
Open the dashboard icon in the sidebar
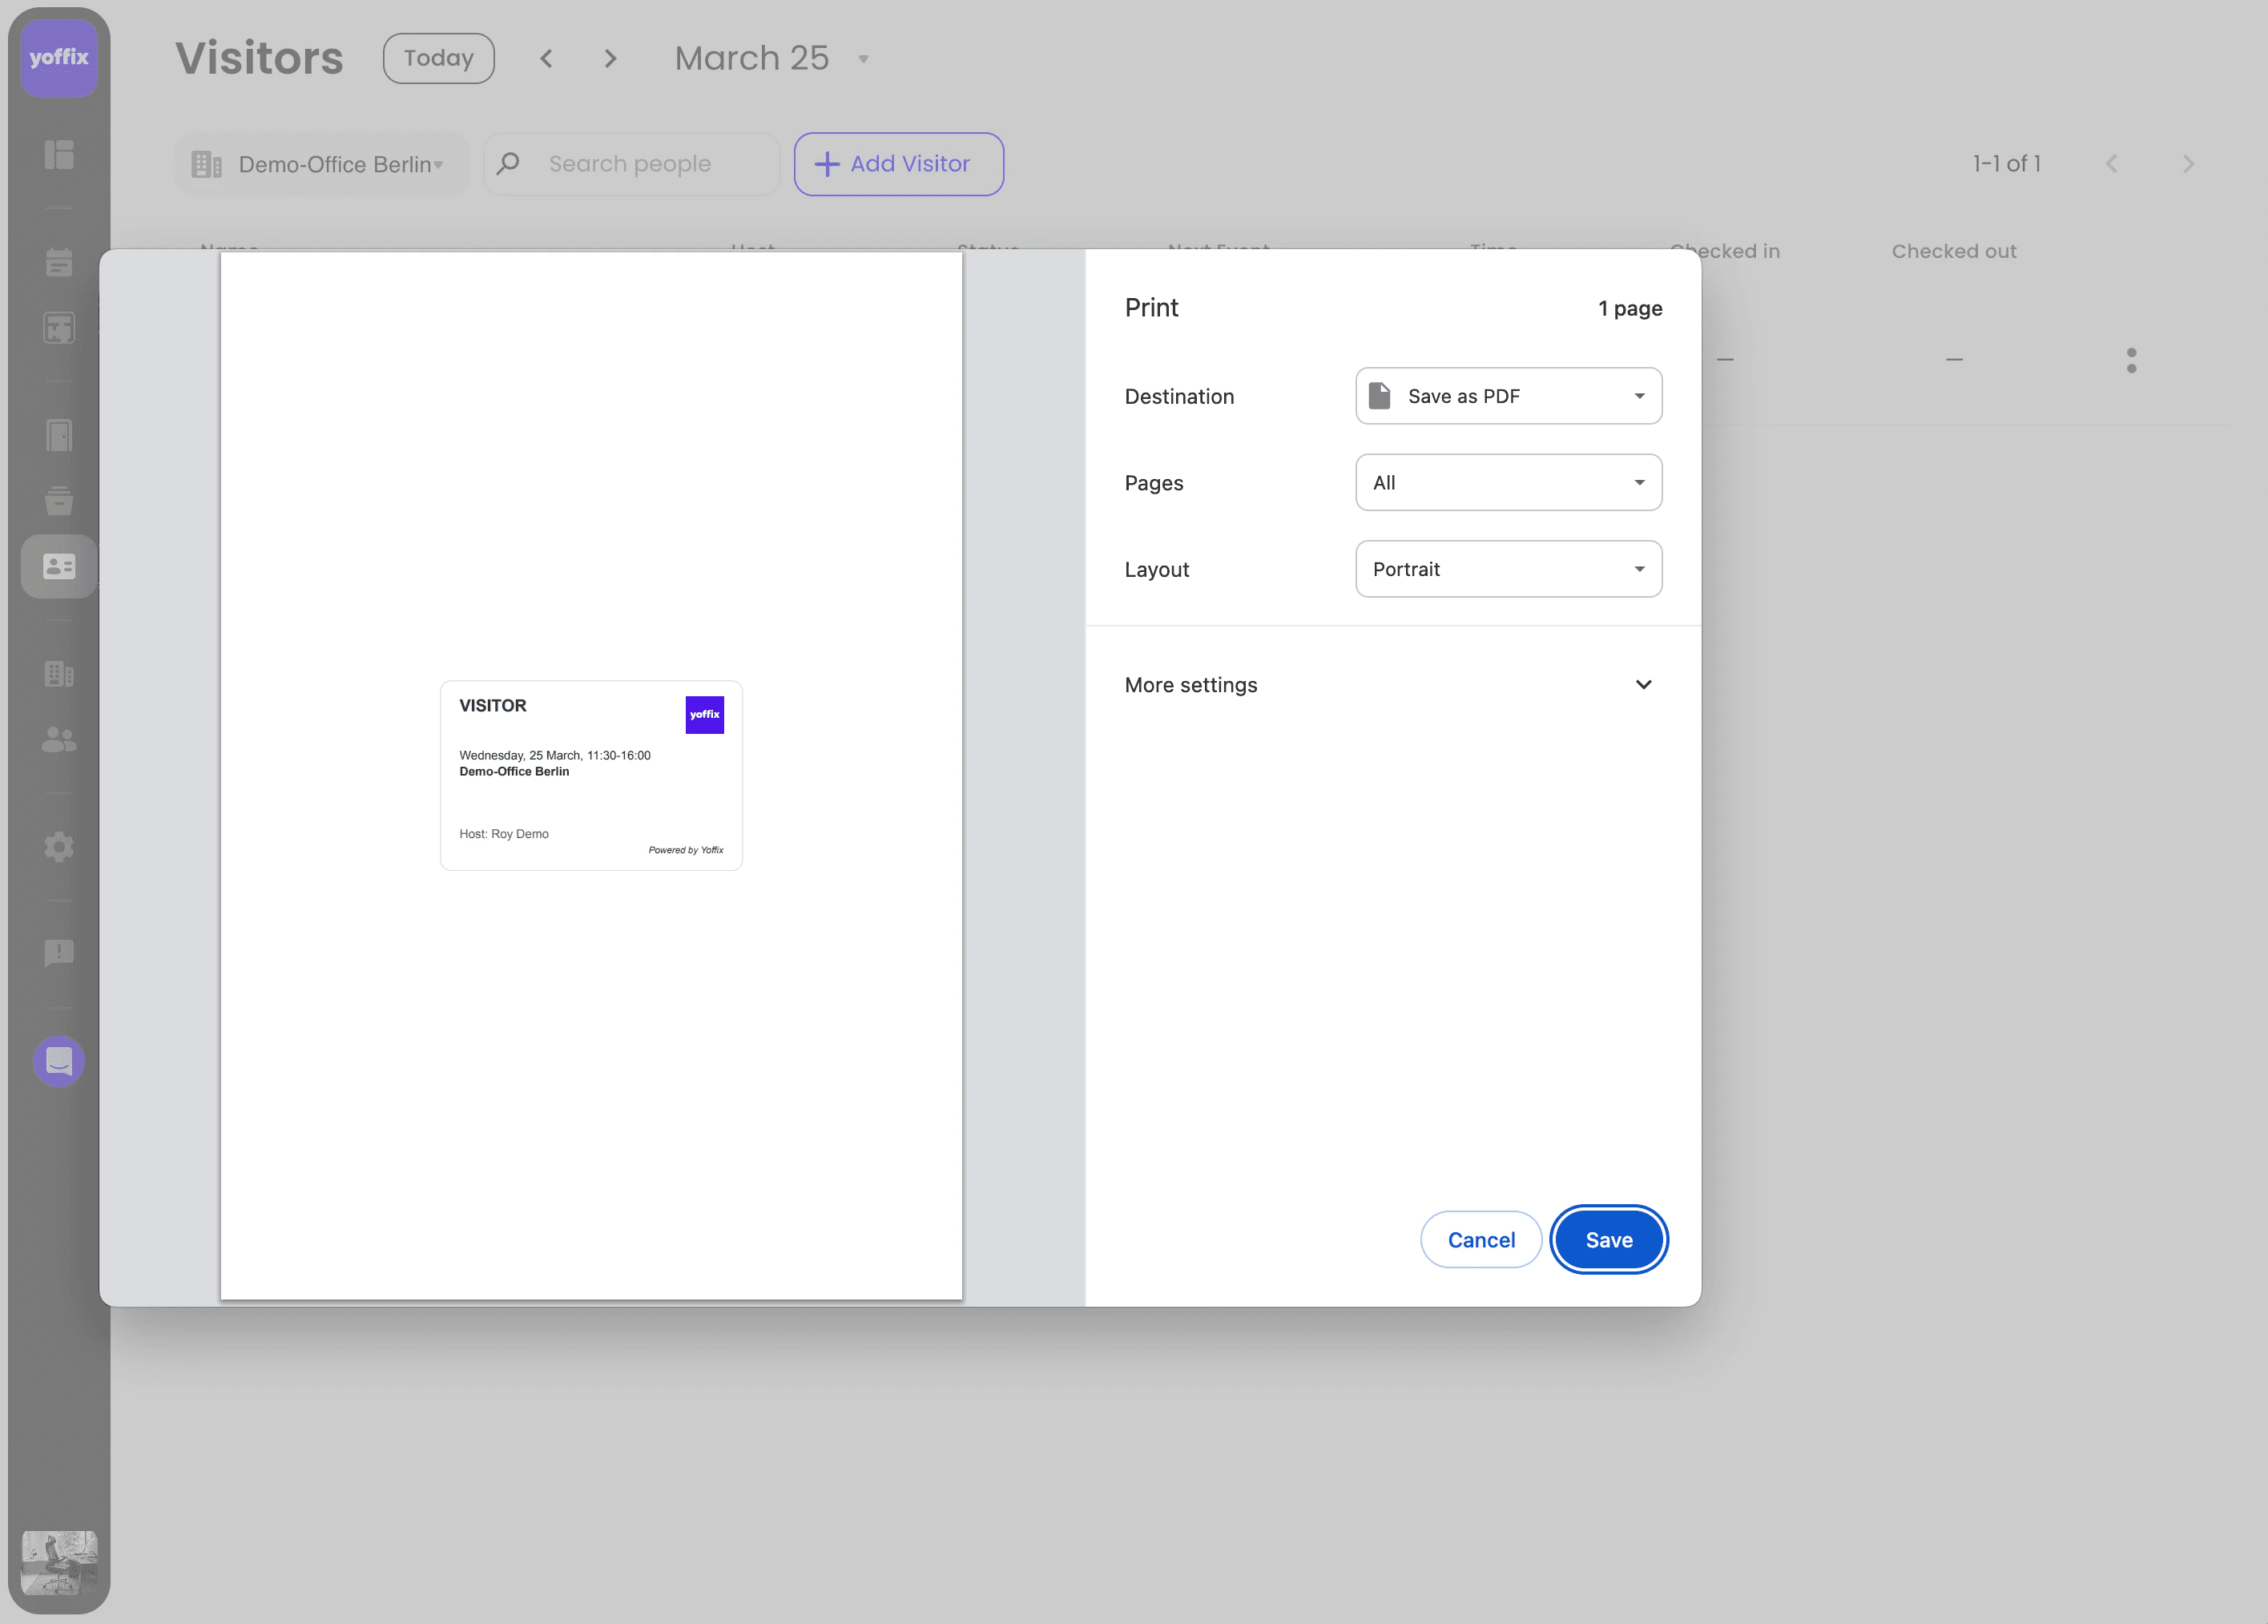tap(59, 154)
